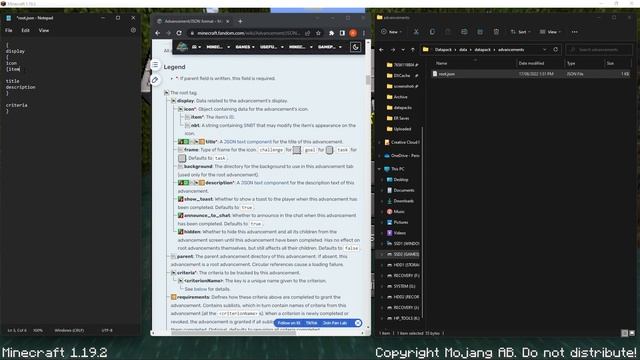Screen dimensions: 640x360
Task: Toggle the wiki dark mode moon button
Action: coord(356,47)
